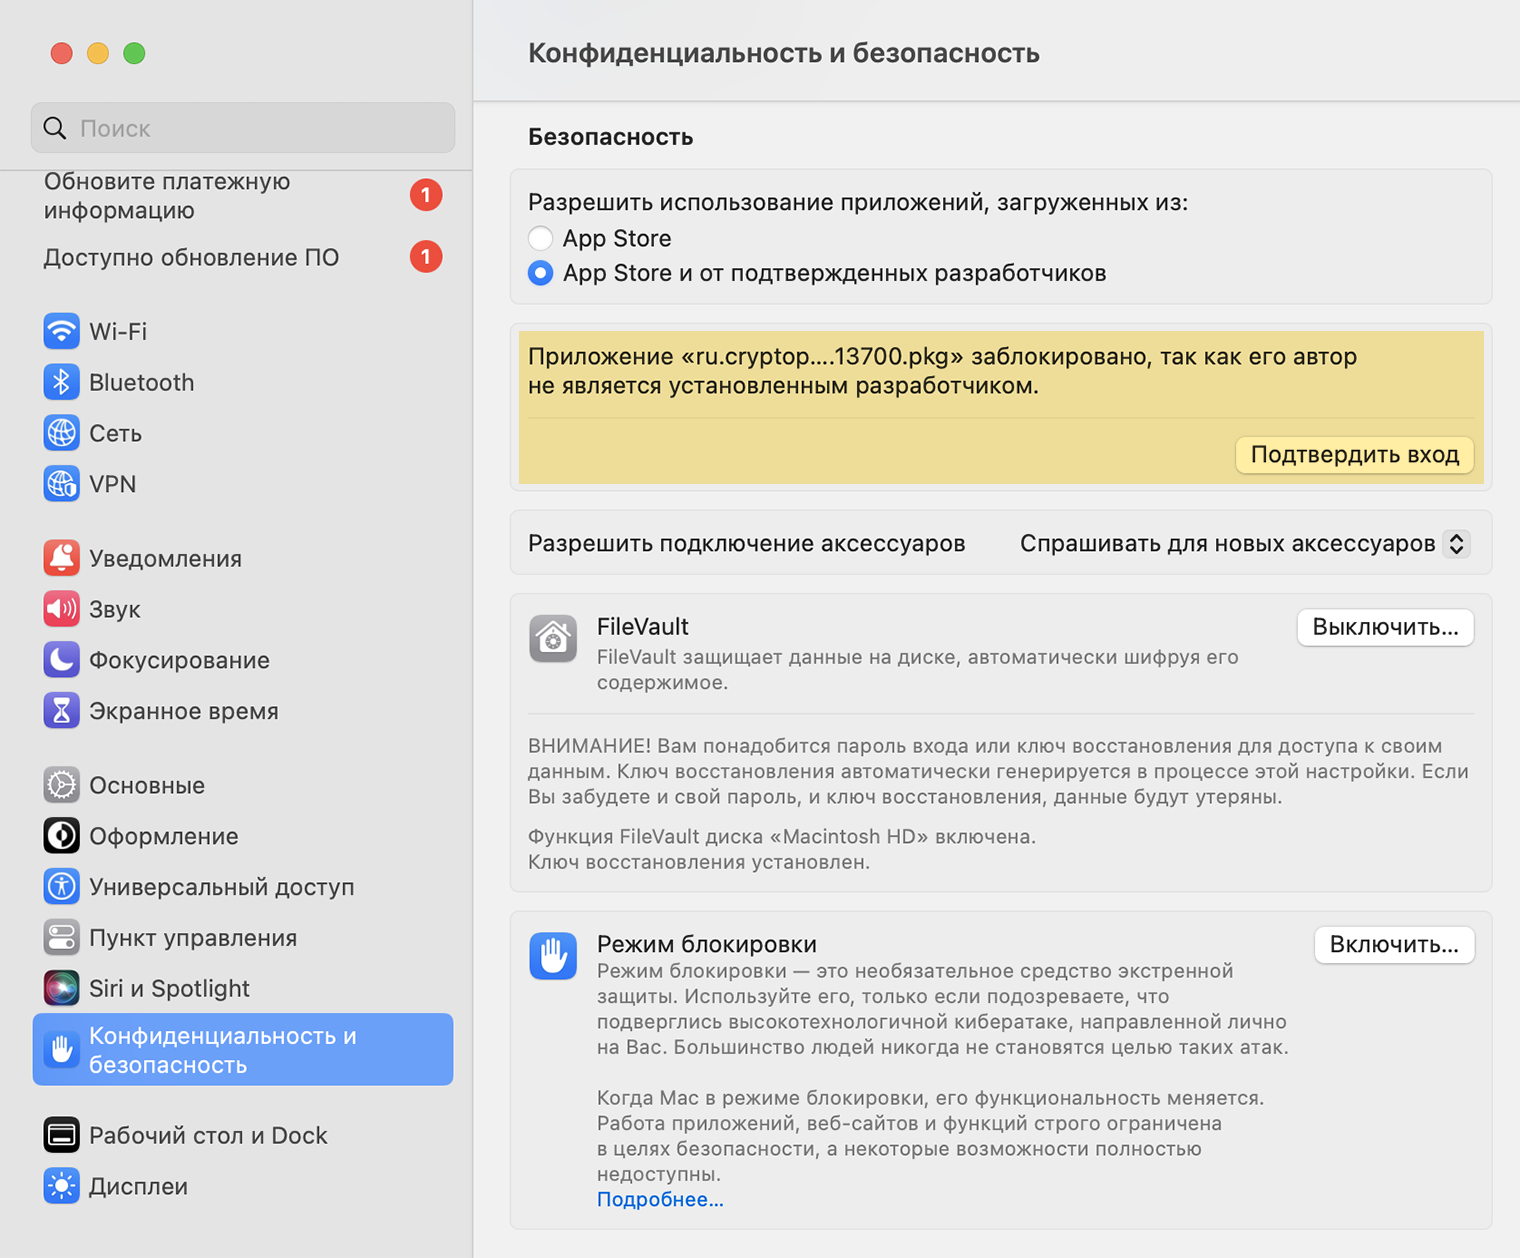
Task: Select the VPN globe icon
Action: pyautogui.click(x=61, y=484)
